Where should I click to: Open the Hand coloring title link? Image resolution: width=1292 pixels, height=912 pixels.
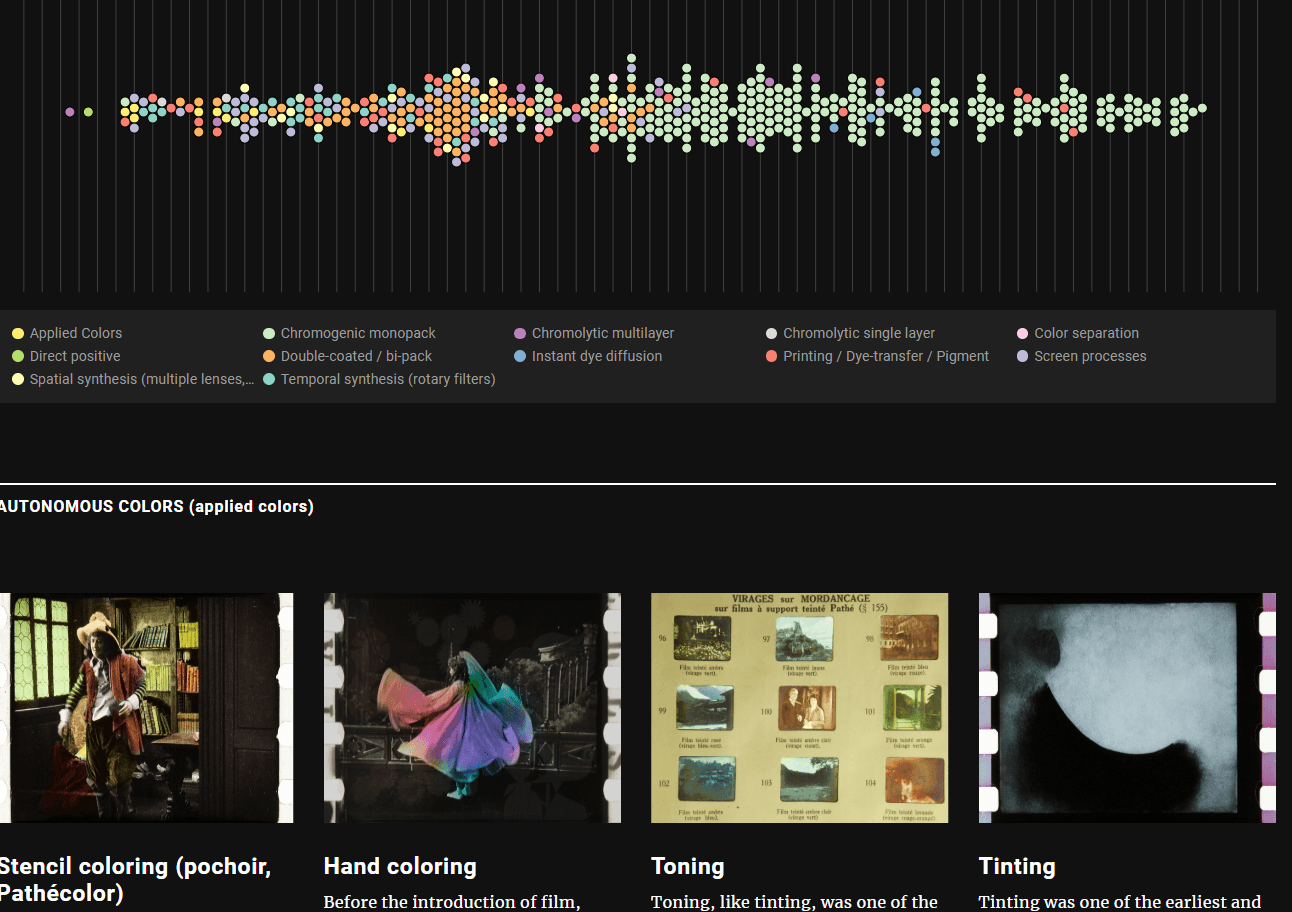(400, 866)
